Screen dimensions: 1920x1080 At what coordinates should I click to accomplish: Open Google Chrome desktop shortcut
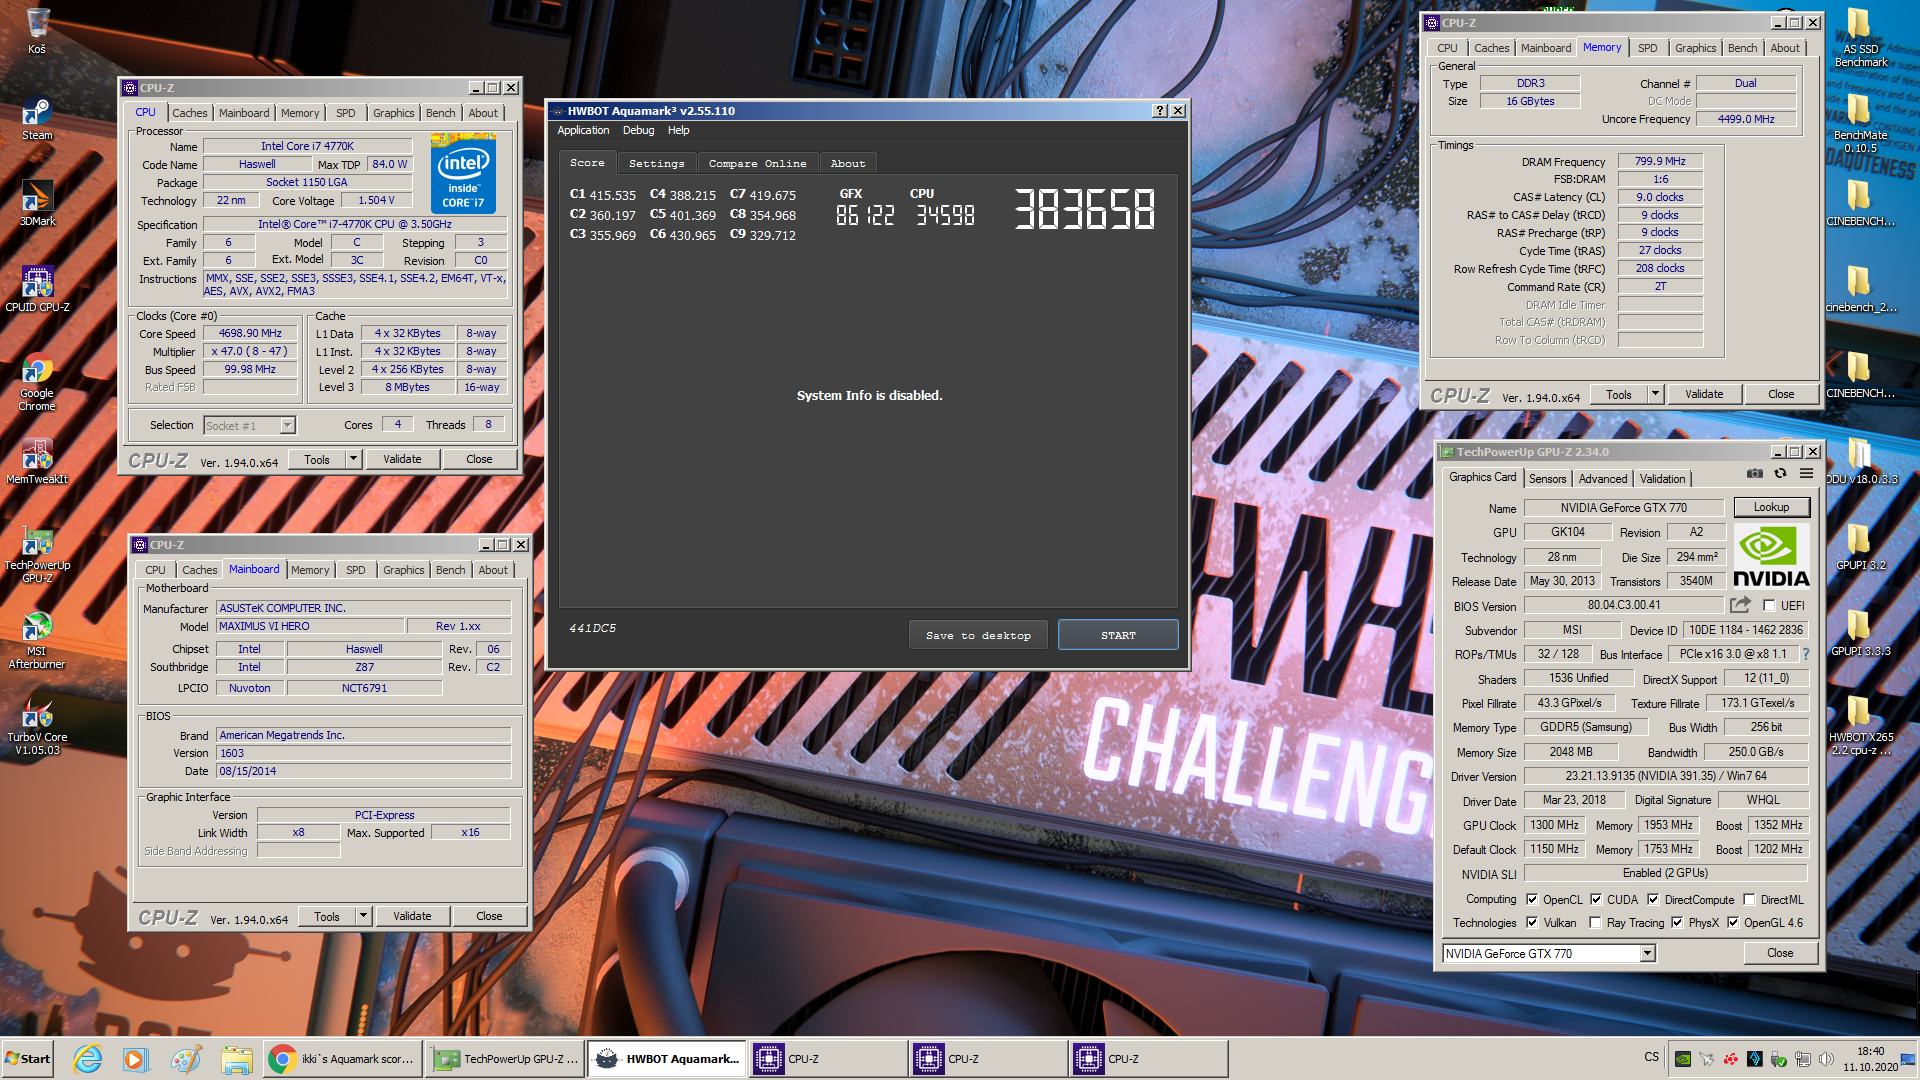point(37,383)
